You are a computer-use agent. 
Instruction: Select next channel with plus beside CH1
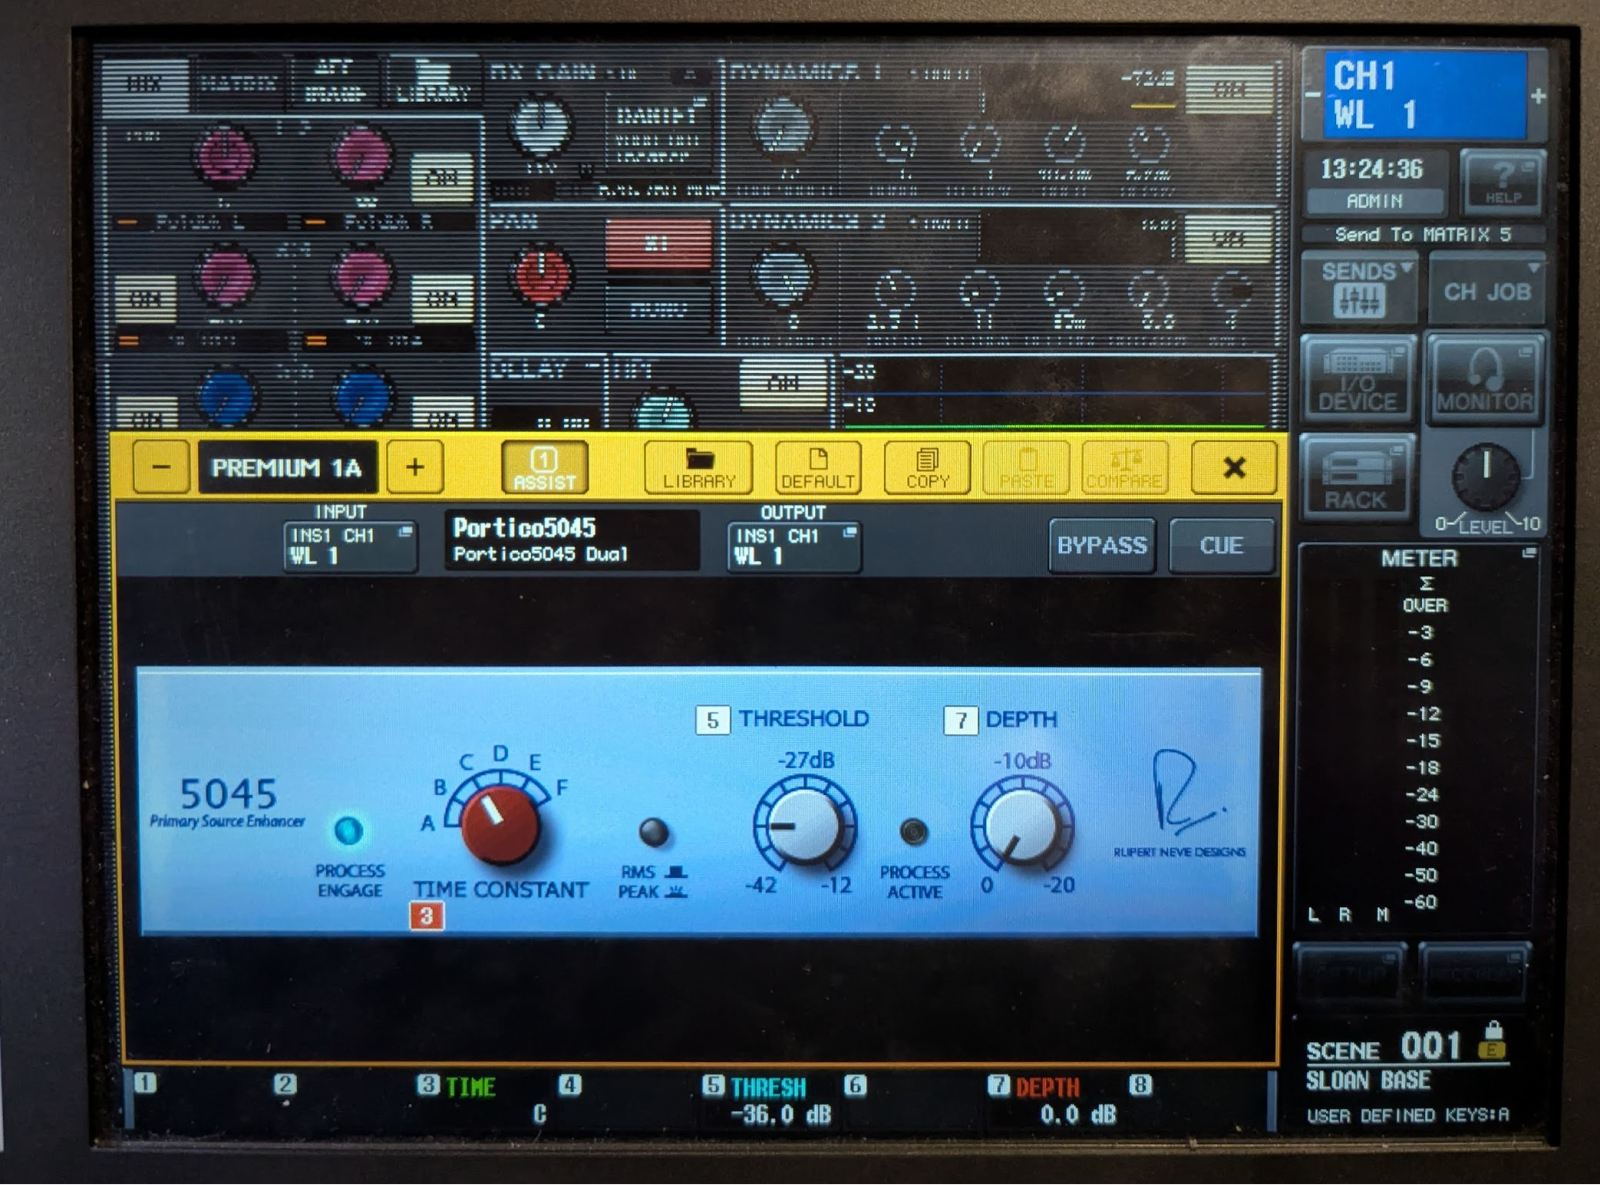1538,95
